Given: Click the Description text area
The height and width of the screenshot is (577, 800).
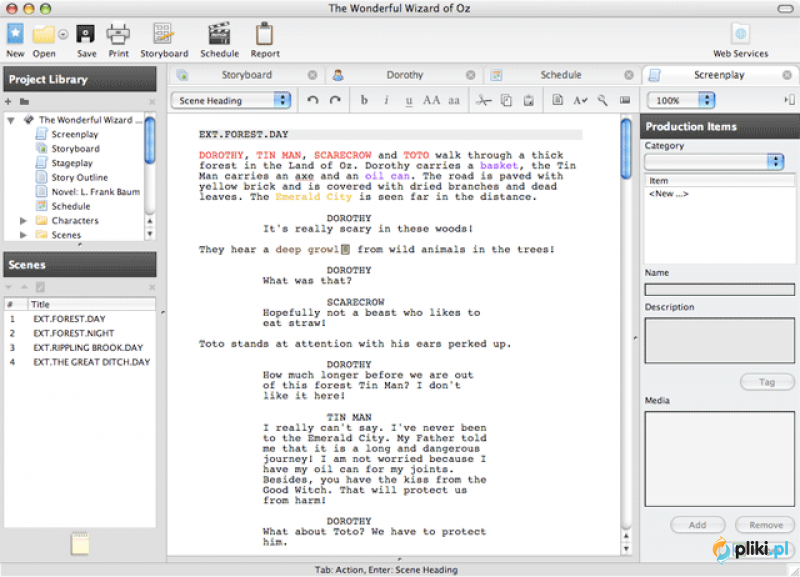Looking at the screenshot, I should [719, 340].
